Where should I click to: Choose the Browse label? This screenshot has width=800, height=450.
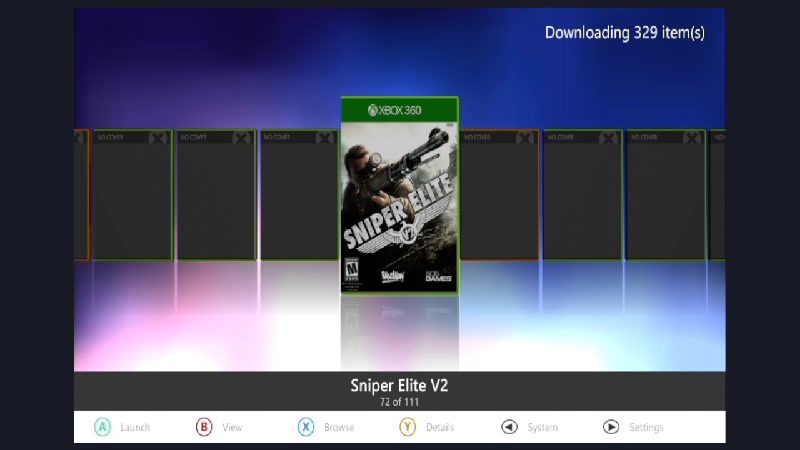(x=339, y=428)
